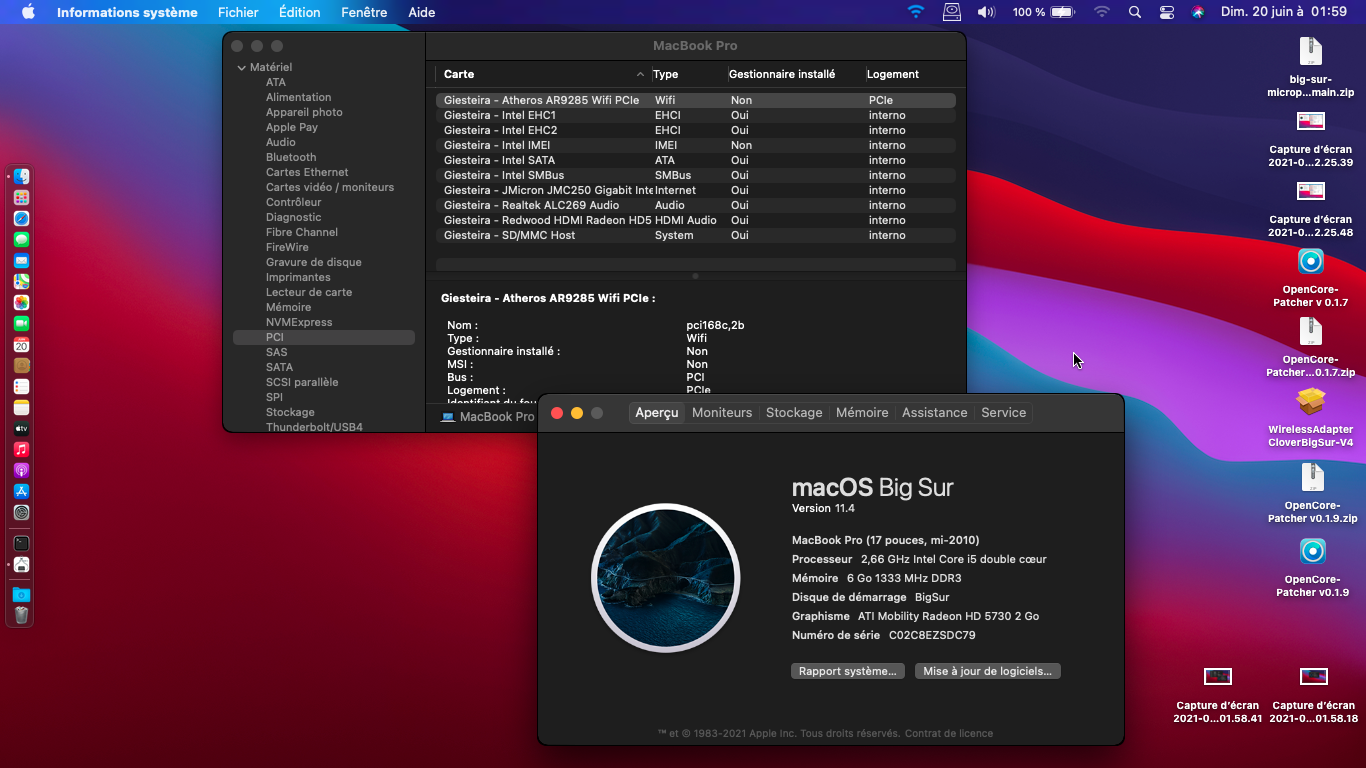The width and height of the screenshot is (1366, 768).
Task: Collapse the Matériel sidebar section
Action: point(242,68)
